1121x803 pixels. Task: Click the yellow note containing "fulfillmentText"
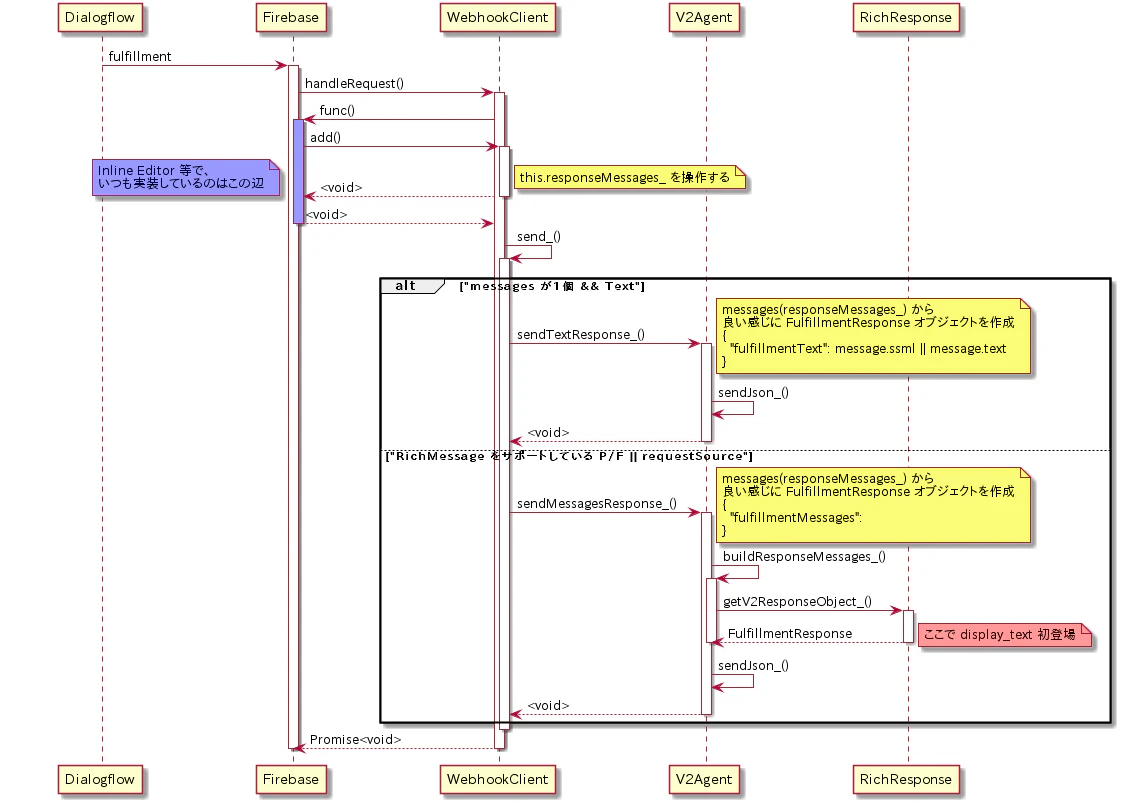tap(873, 336)
